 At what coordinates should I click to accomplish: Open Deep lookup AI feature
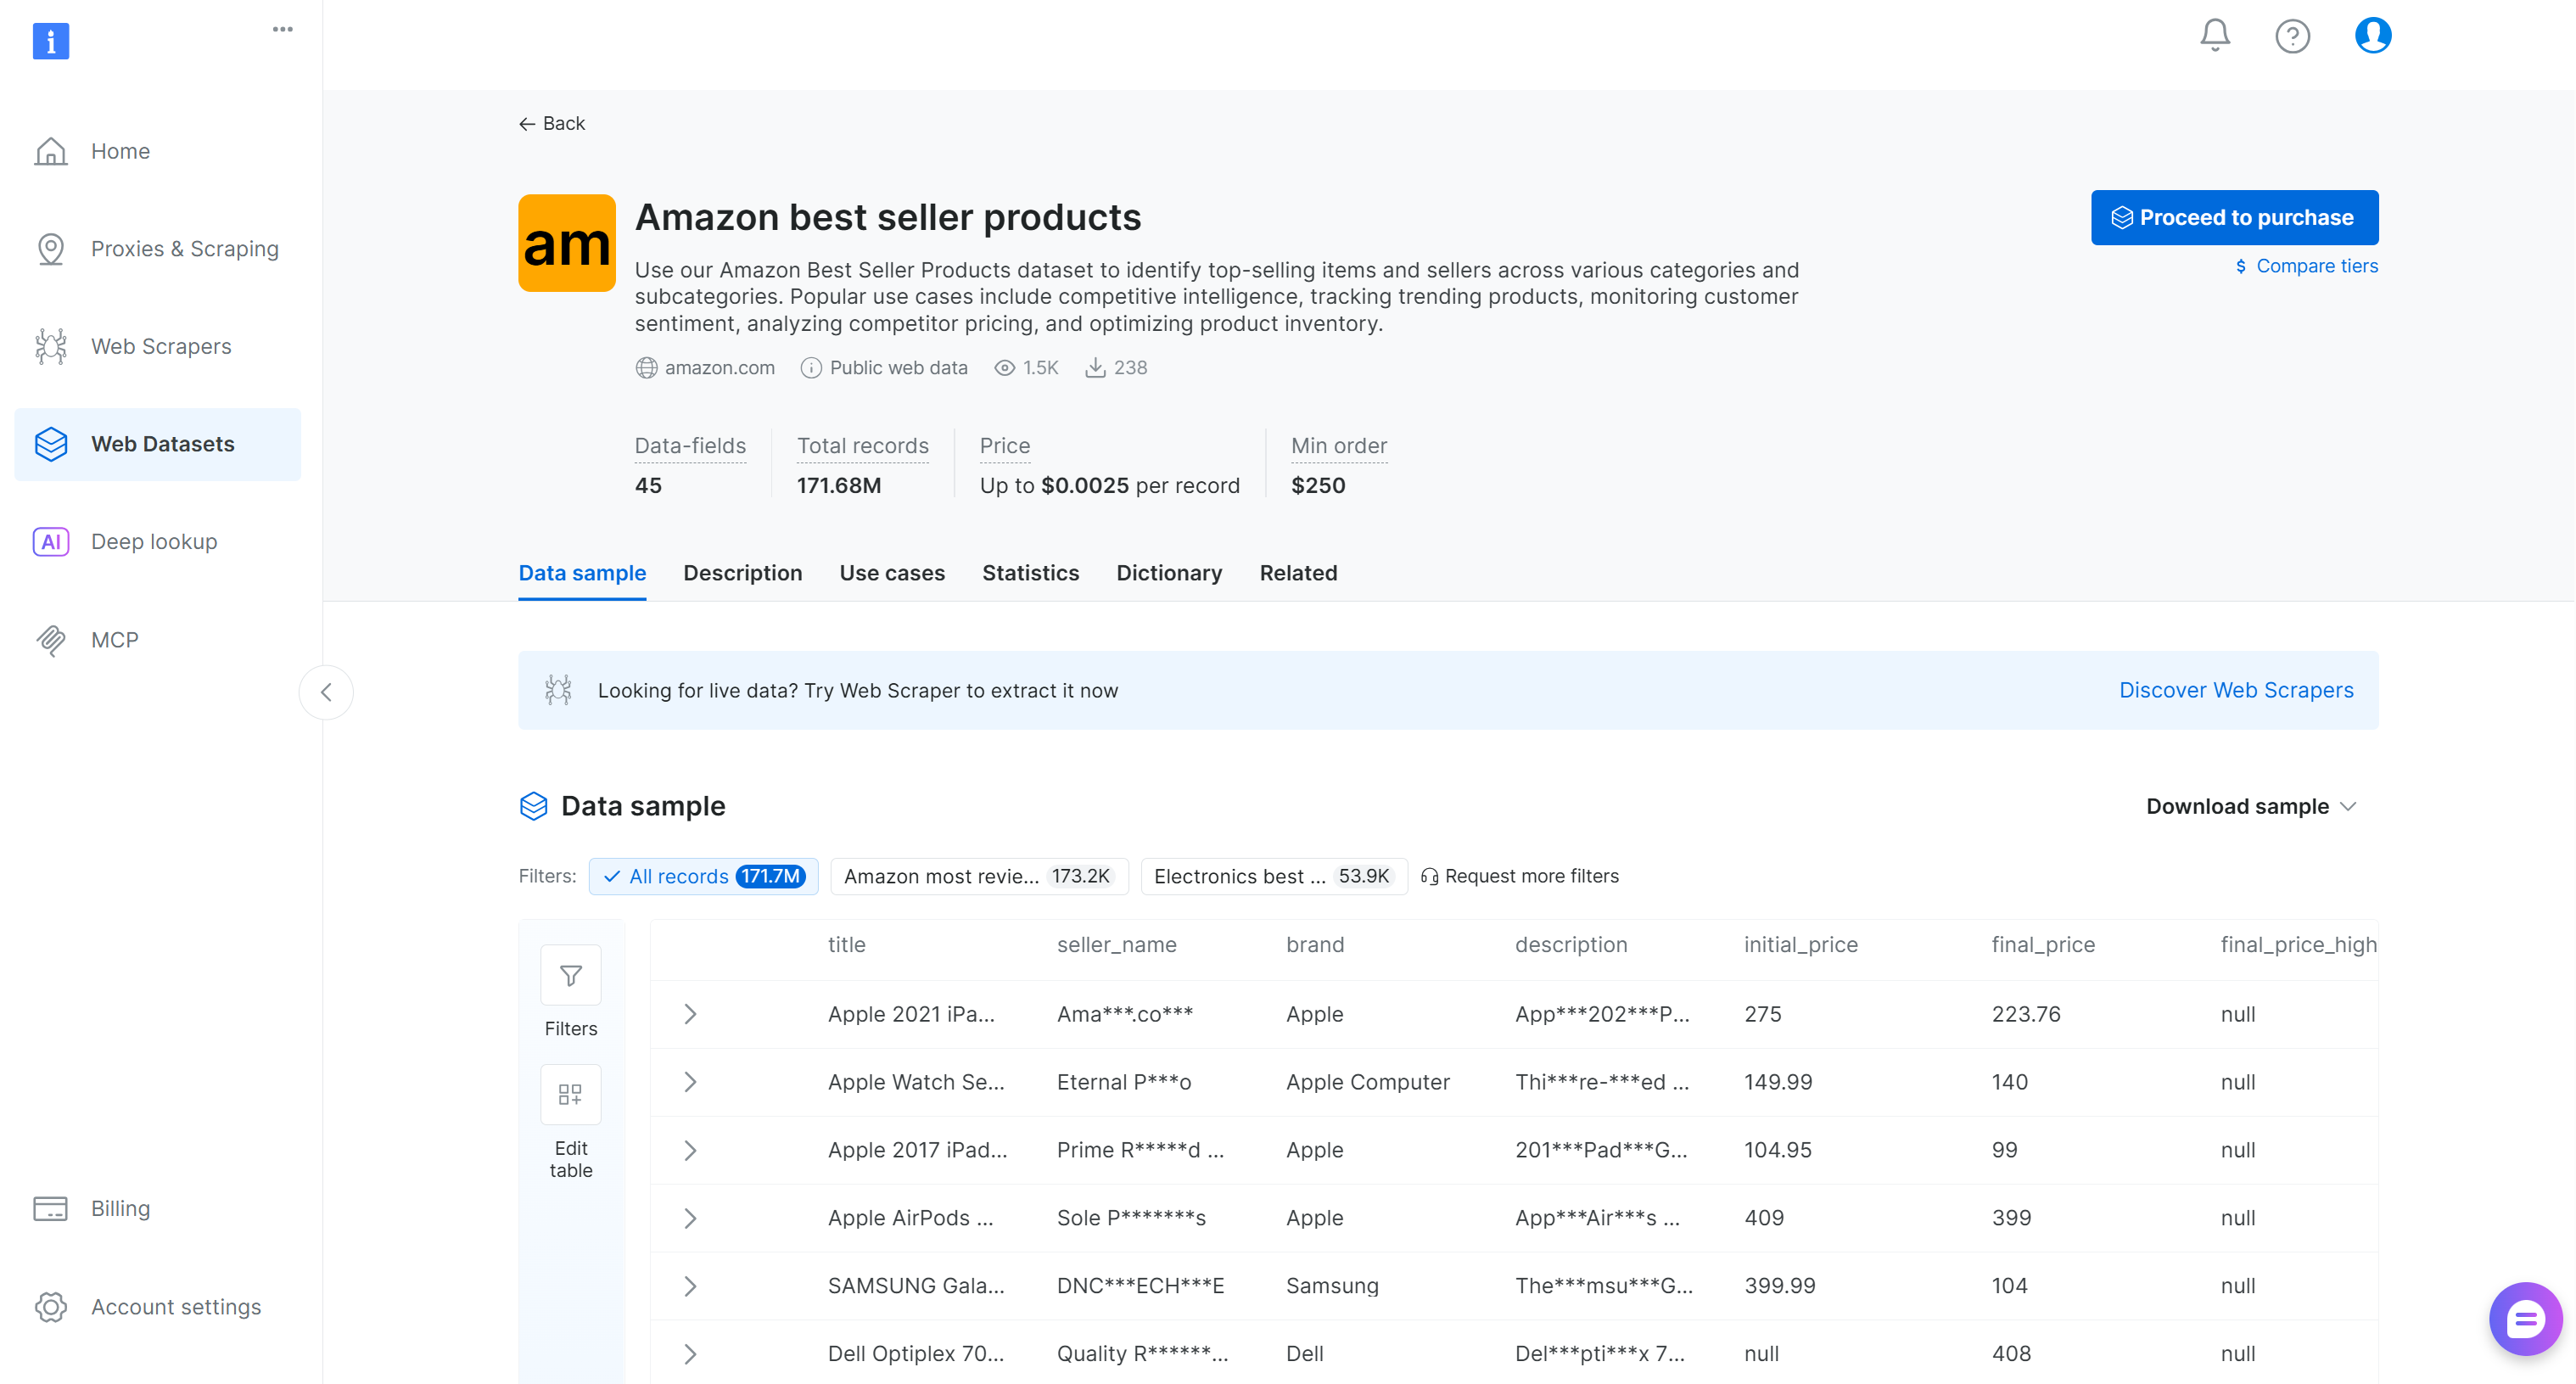[154, 541]
